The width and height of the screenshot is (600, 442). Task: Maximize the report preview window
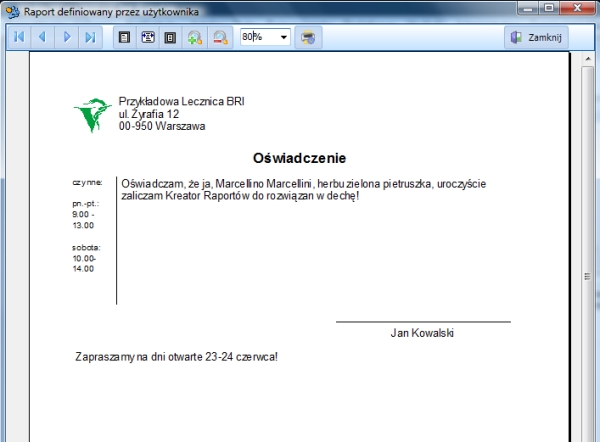549,8
